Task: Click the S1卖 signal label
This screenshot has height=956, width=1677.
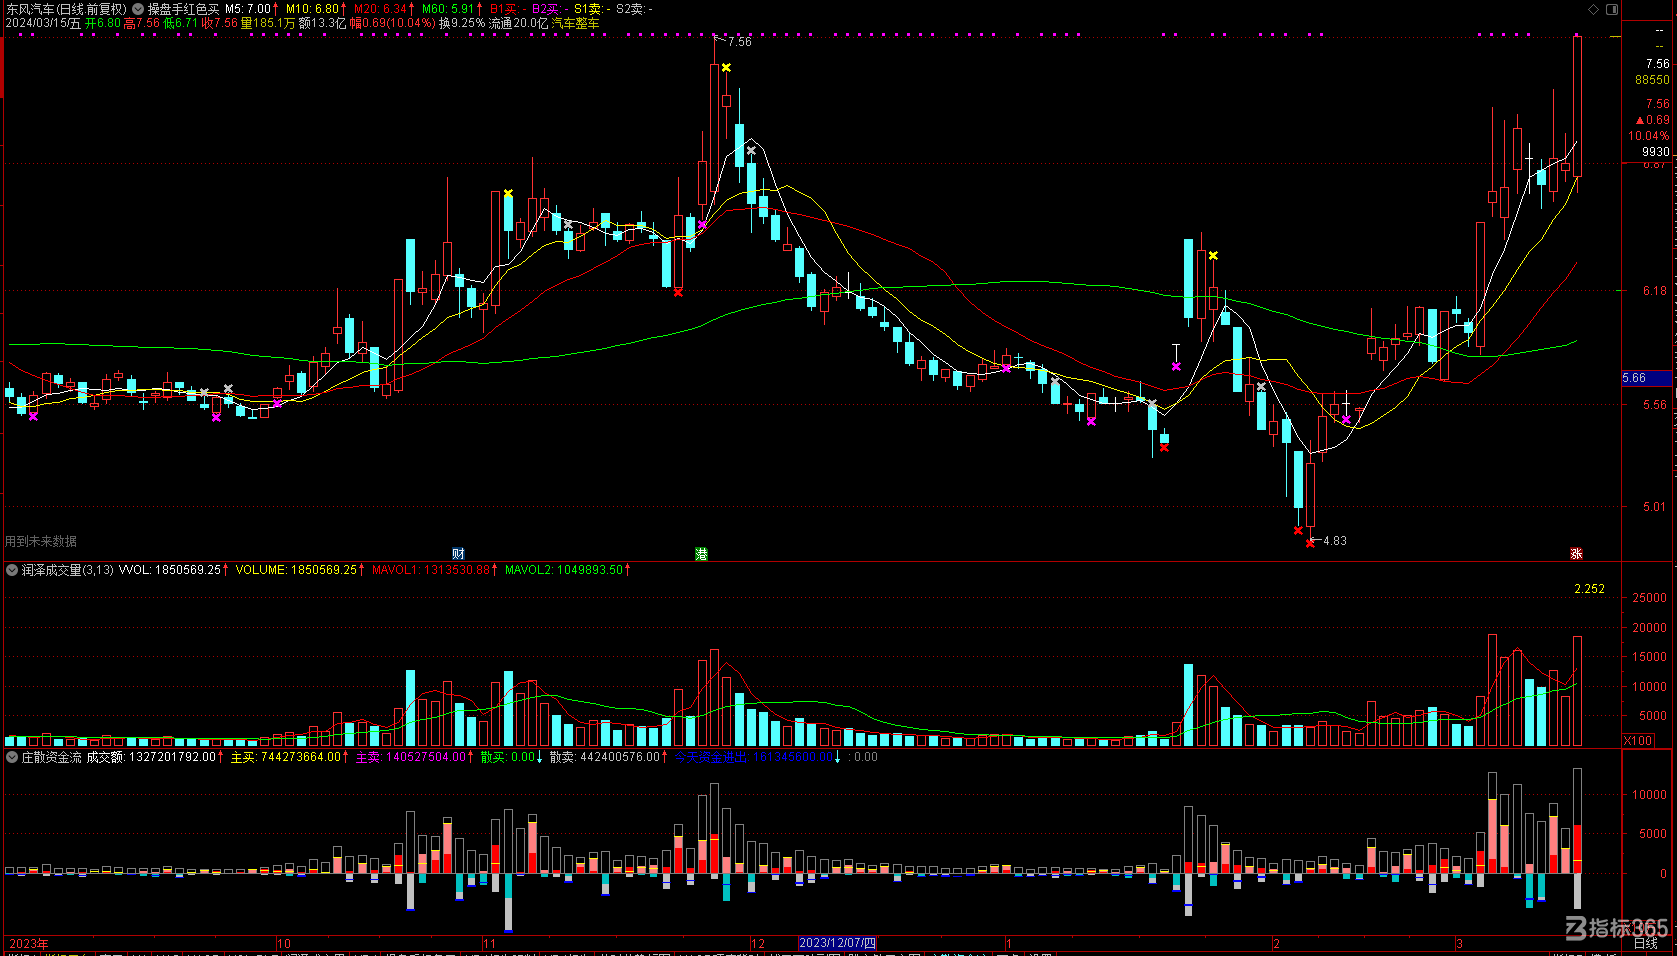Action: pyautogui.click(x=591, y=9)
